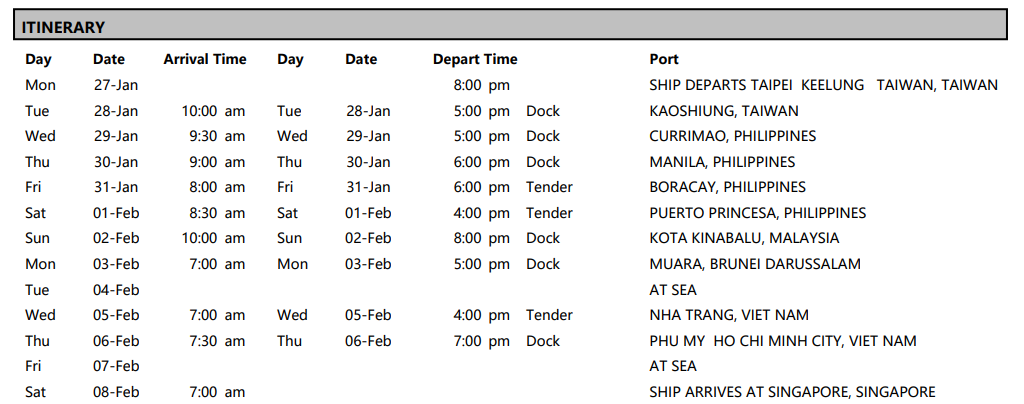1024x404 pixels.
Task: Click the Tender label for Boracay
Action: click(549, 187)
